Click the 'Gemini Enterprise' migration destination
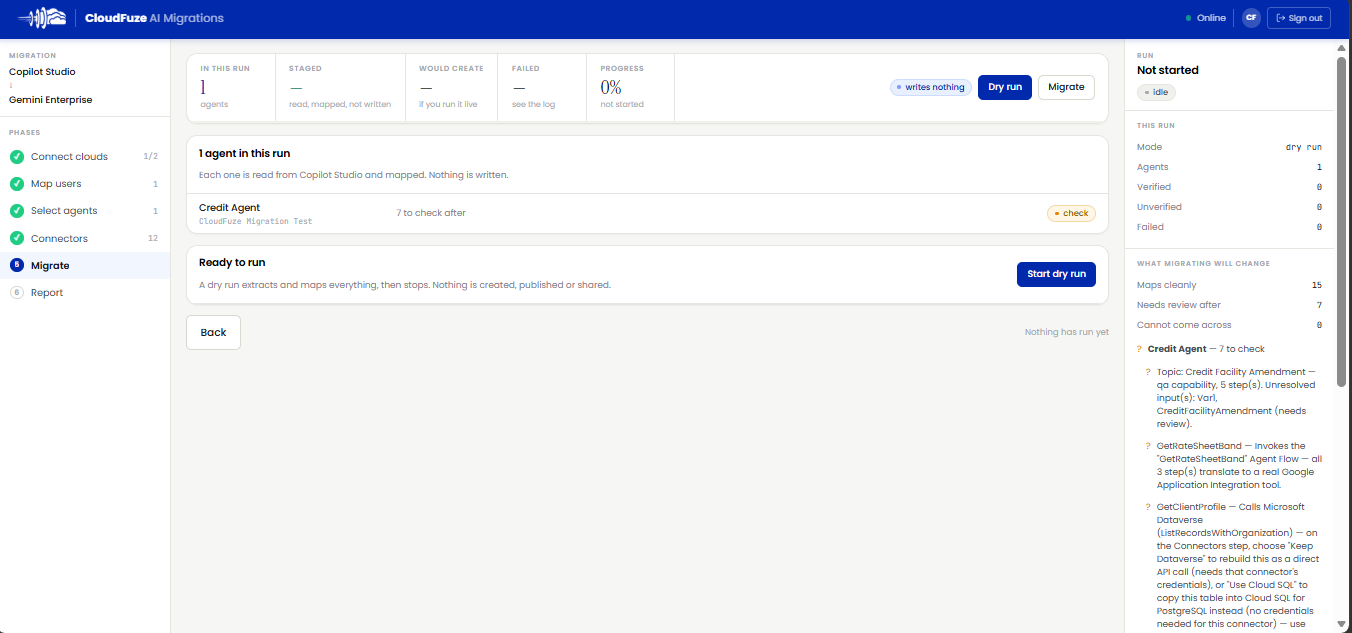The height and width of the screenshot is (633, 1352). tap(50, 100)
